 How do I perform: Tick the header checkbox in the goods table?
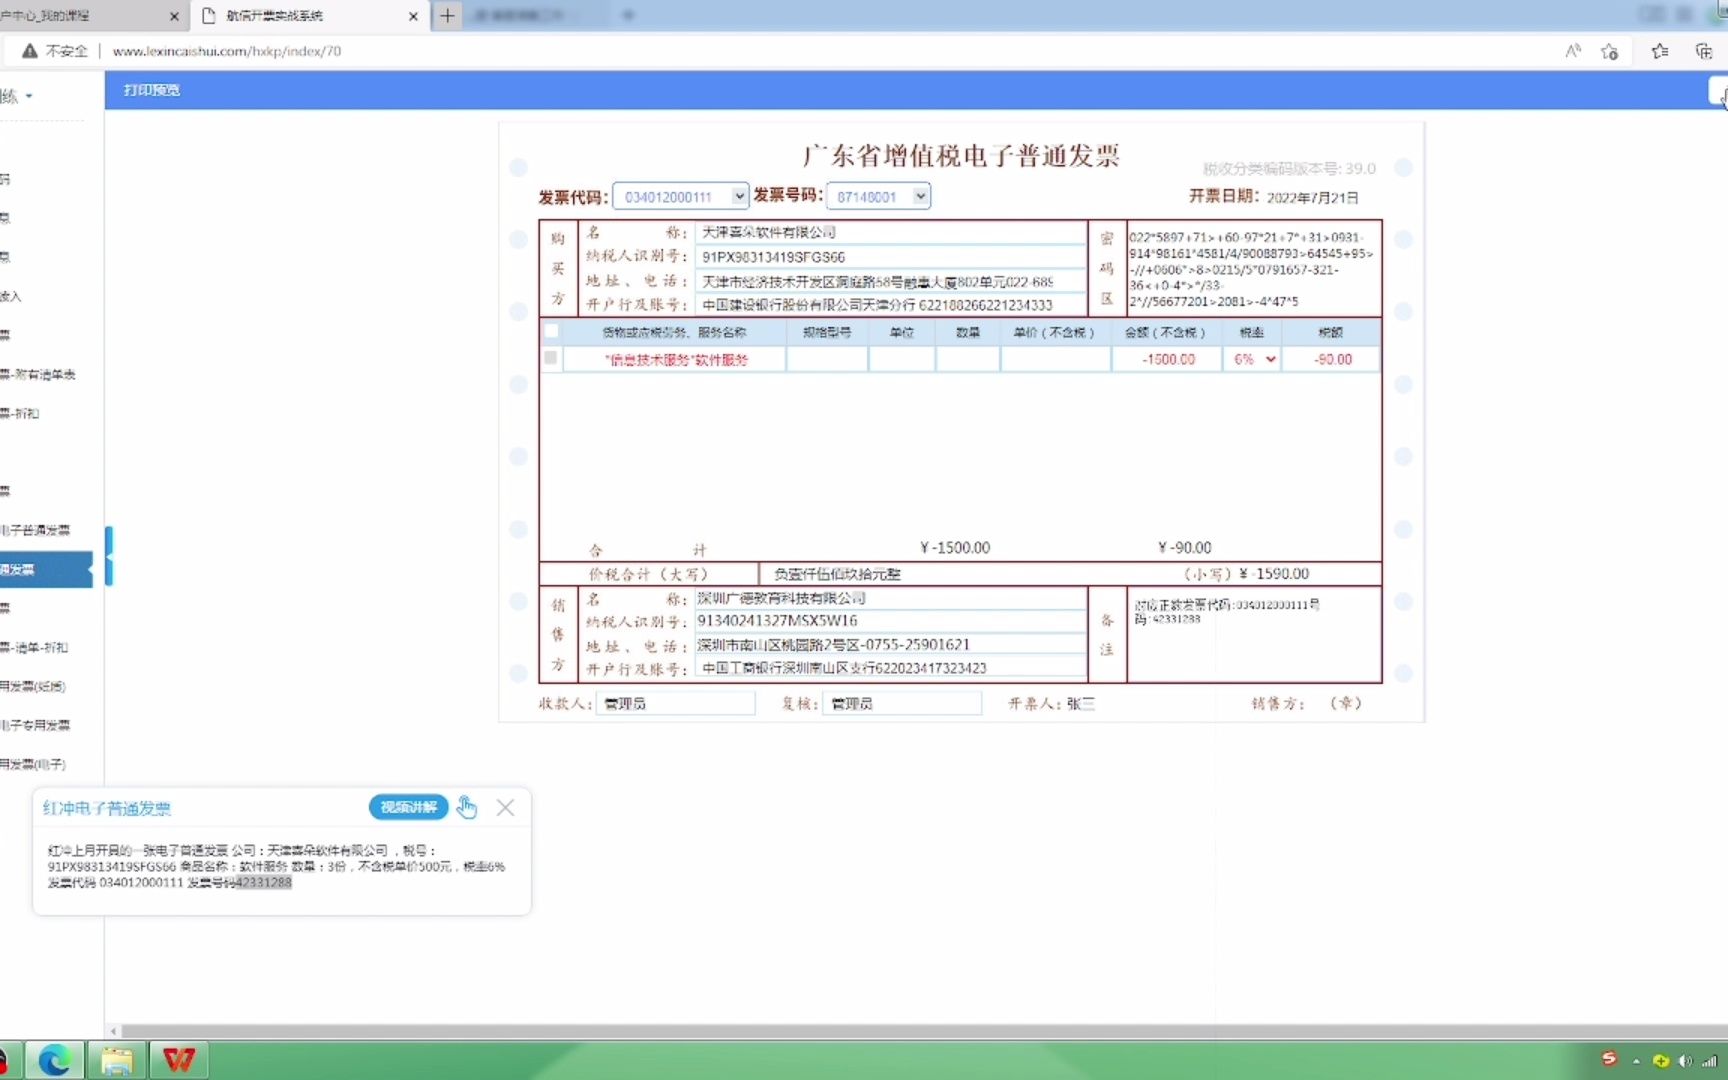coord(551,331)
